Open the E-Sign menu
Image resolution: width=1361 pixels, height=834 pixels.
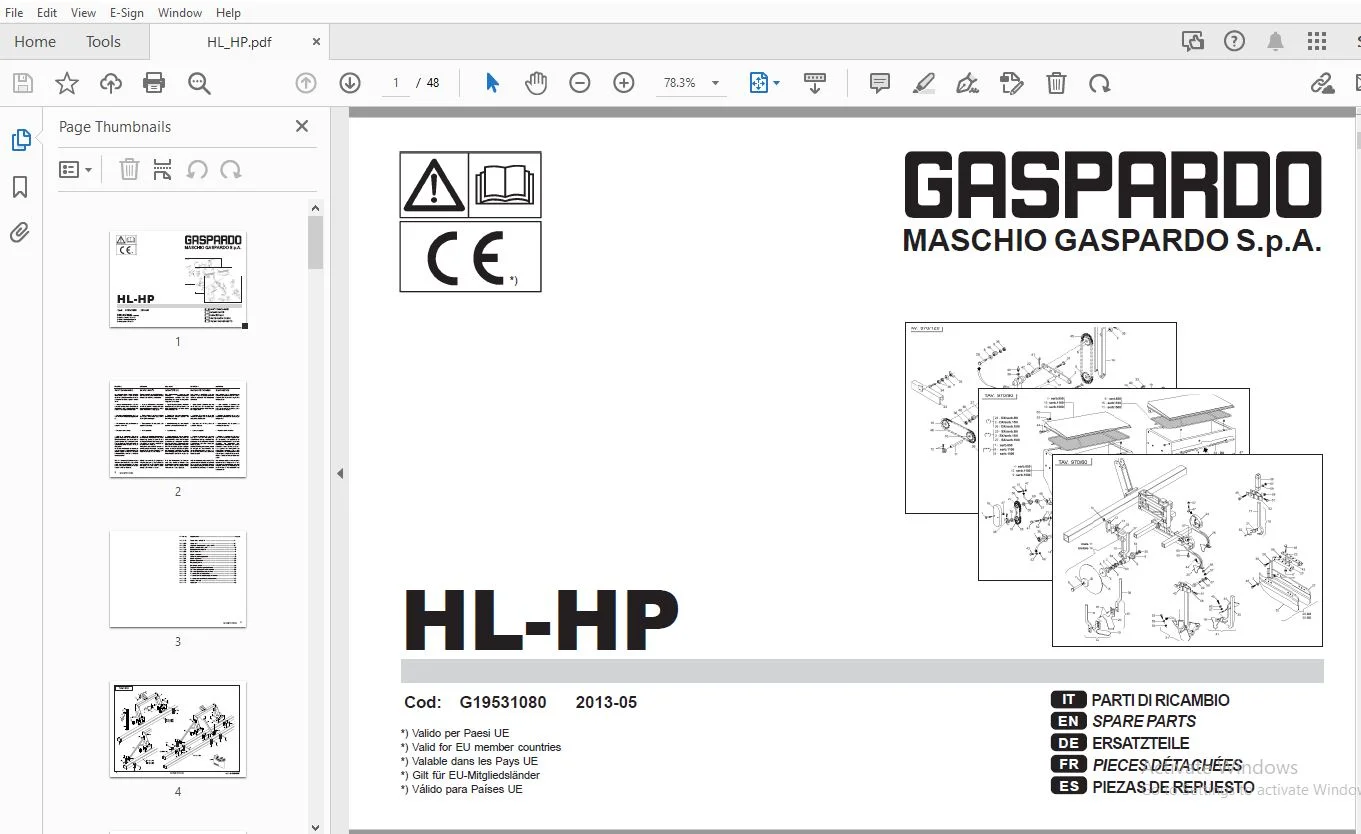pos(127,13)
